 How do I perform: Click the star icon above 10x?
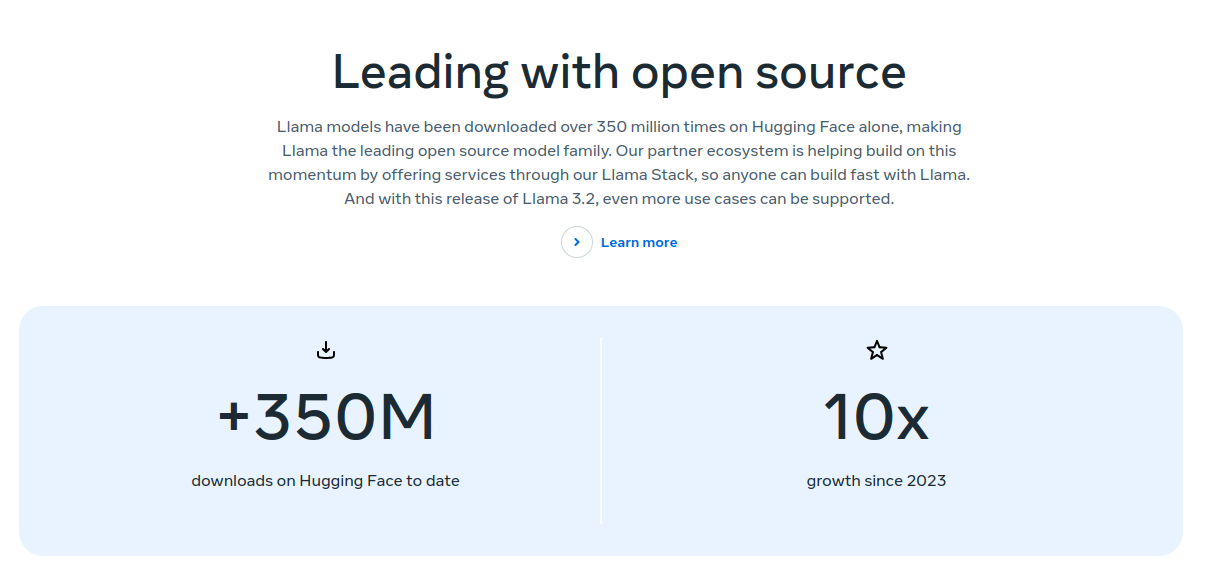tap(877, 350)
